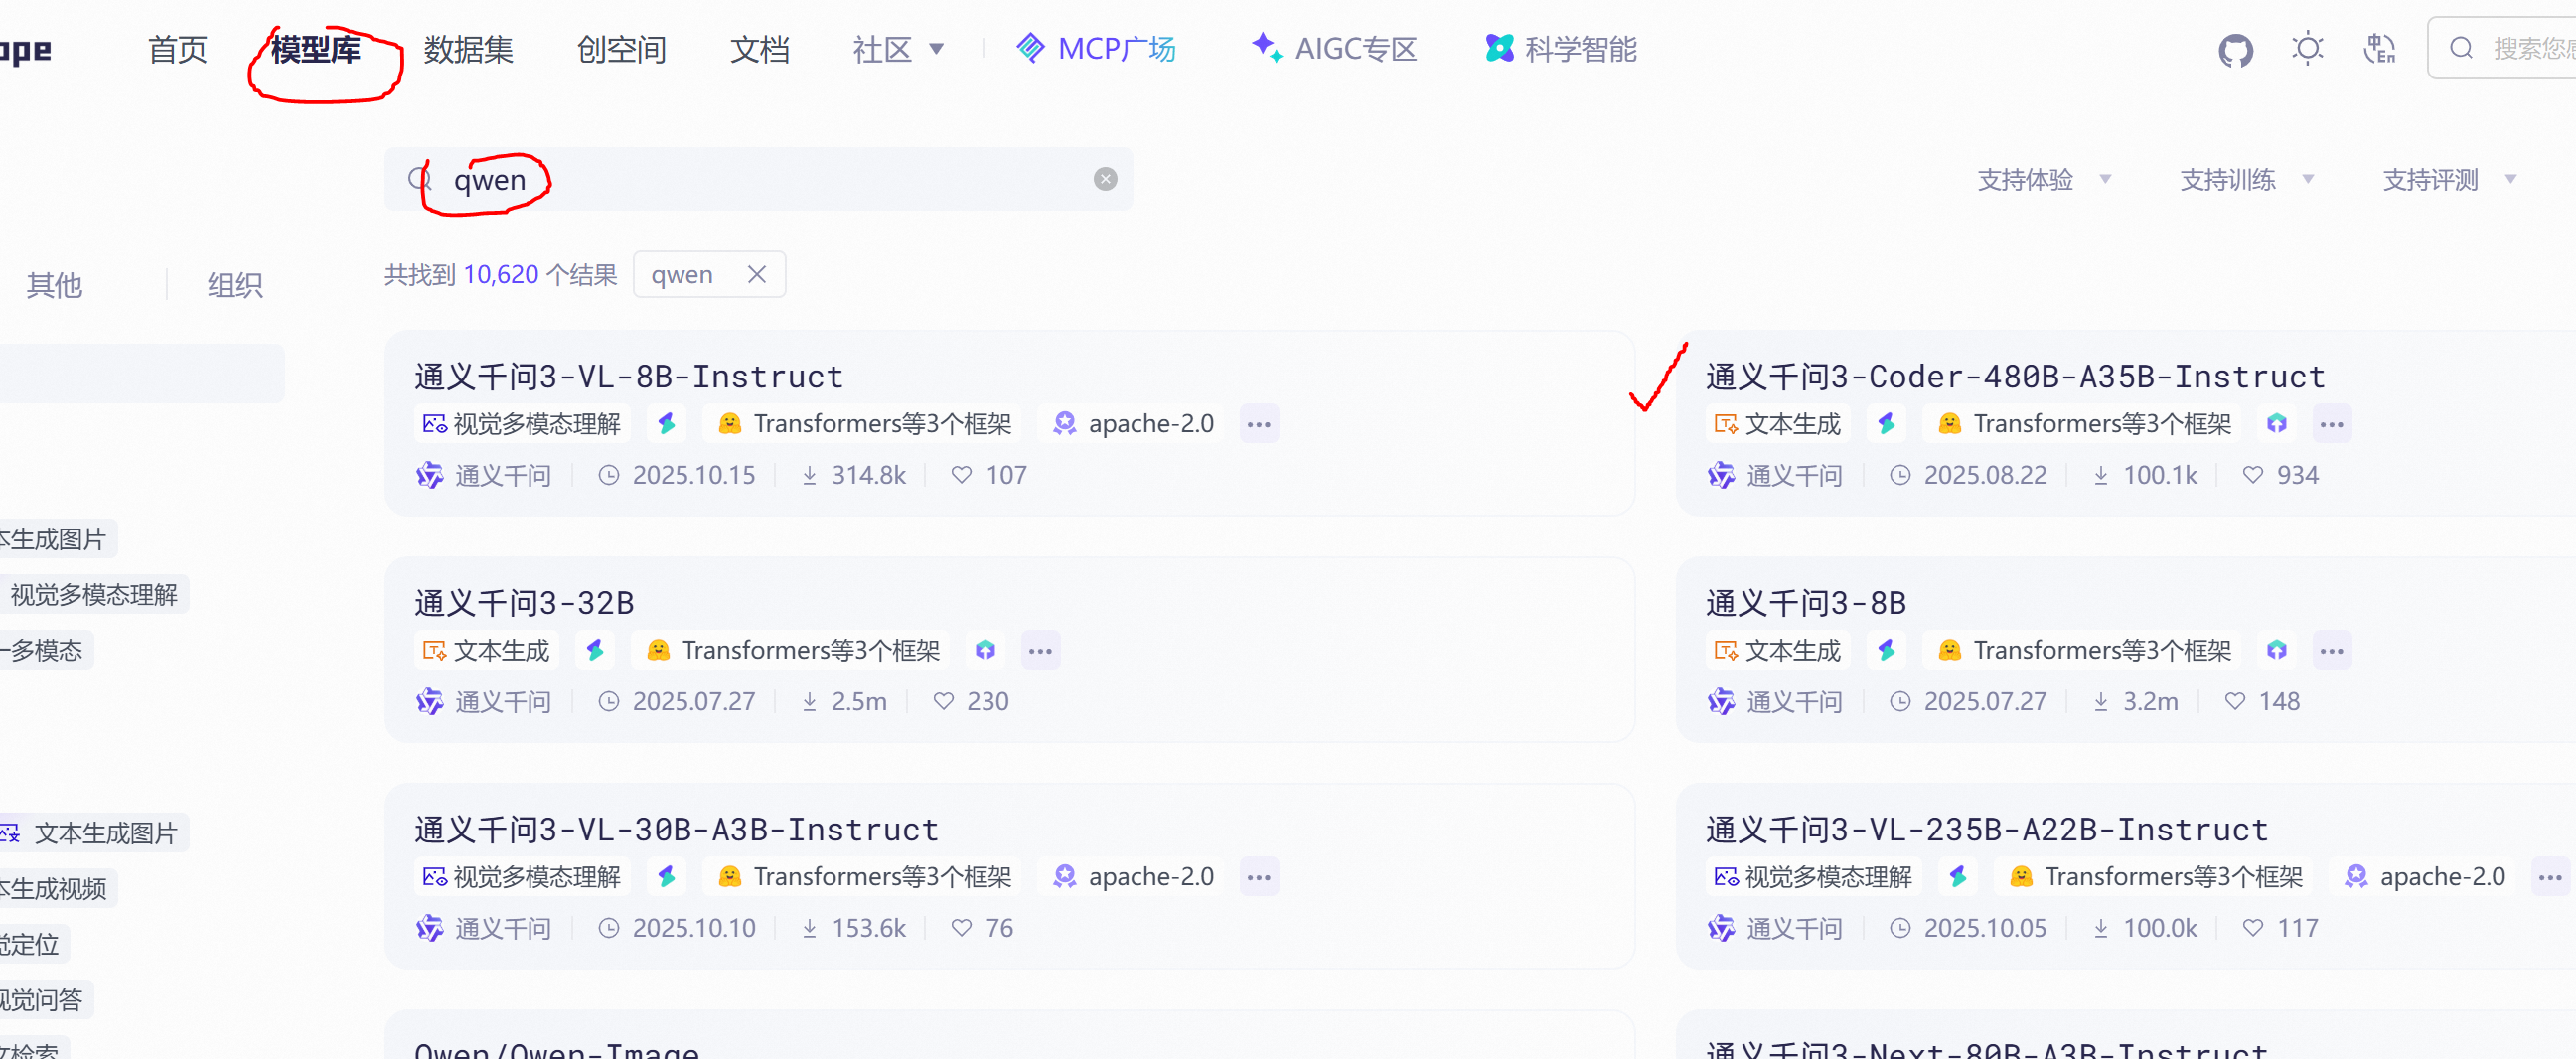The image size is (2576, 1059).
Task: Open 通义千问3-VL-8B-Instruct model
Action: coord(629,377)
